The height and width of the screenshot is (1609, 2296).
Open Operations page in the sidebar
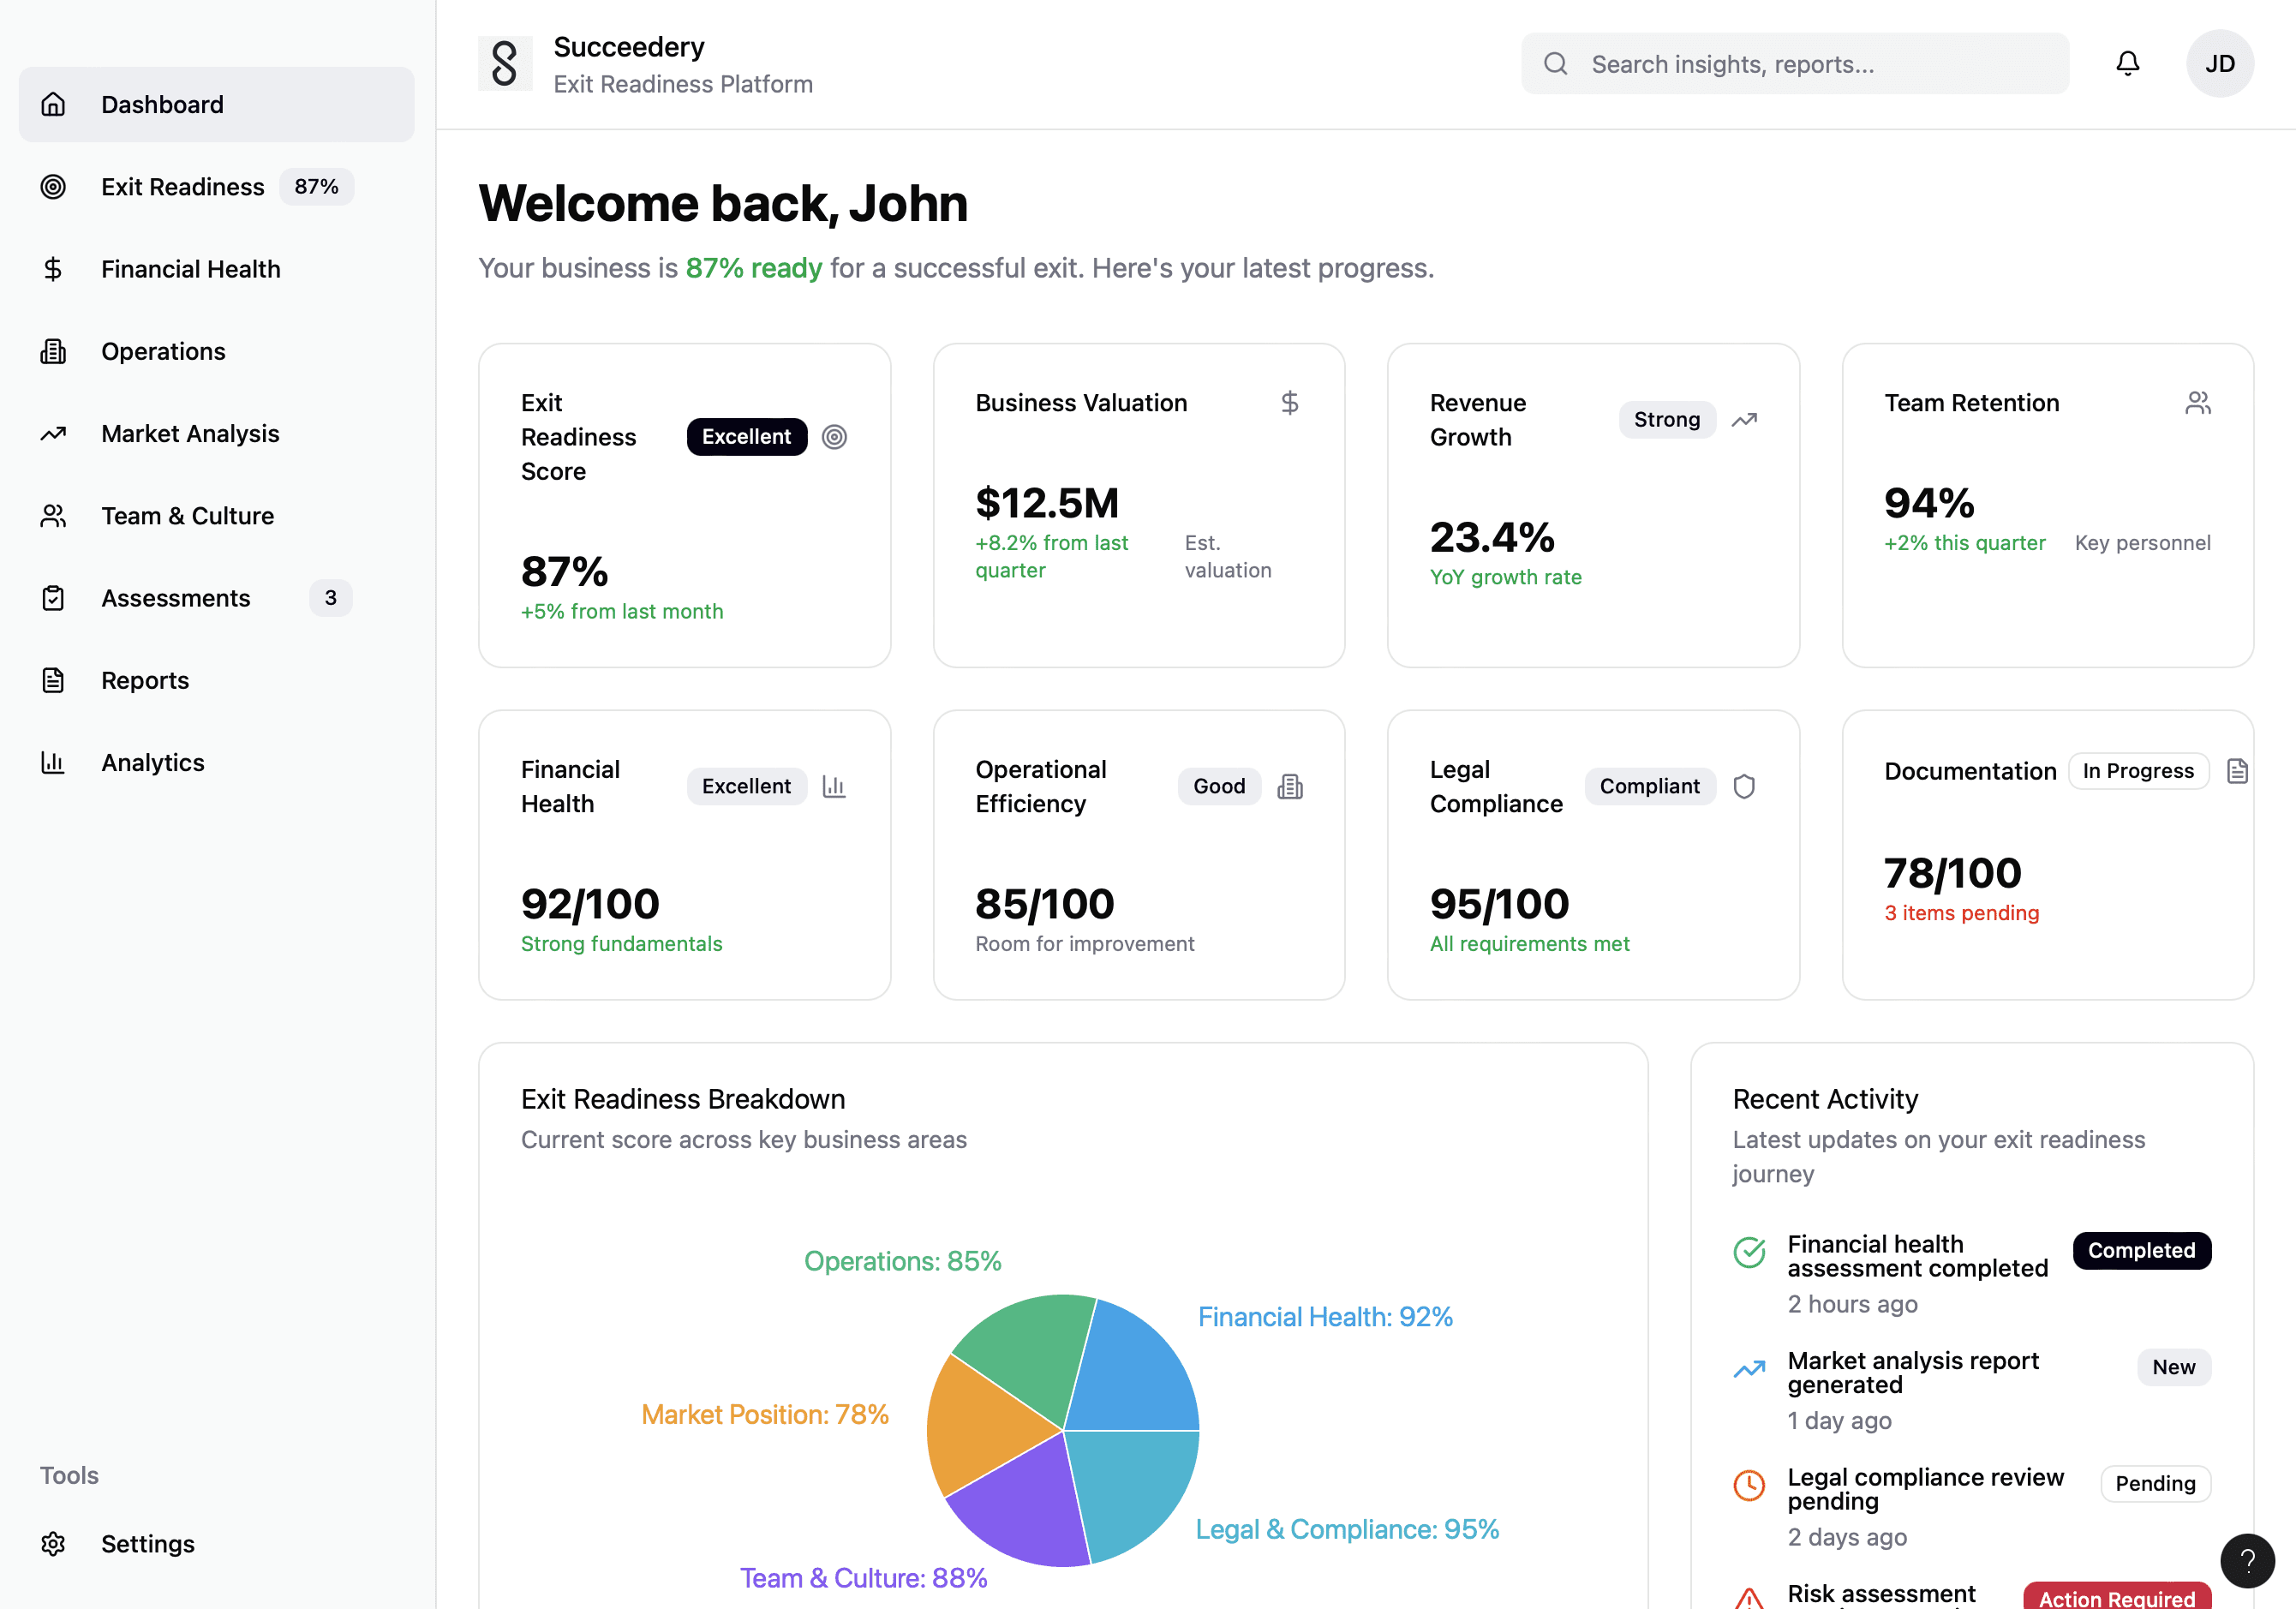[x=216, y=351]
